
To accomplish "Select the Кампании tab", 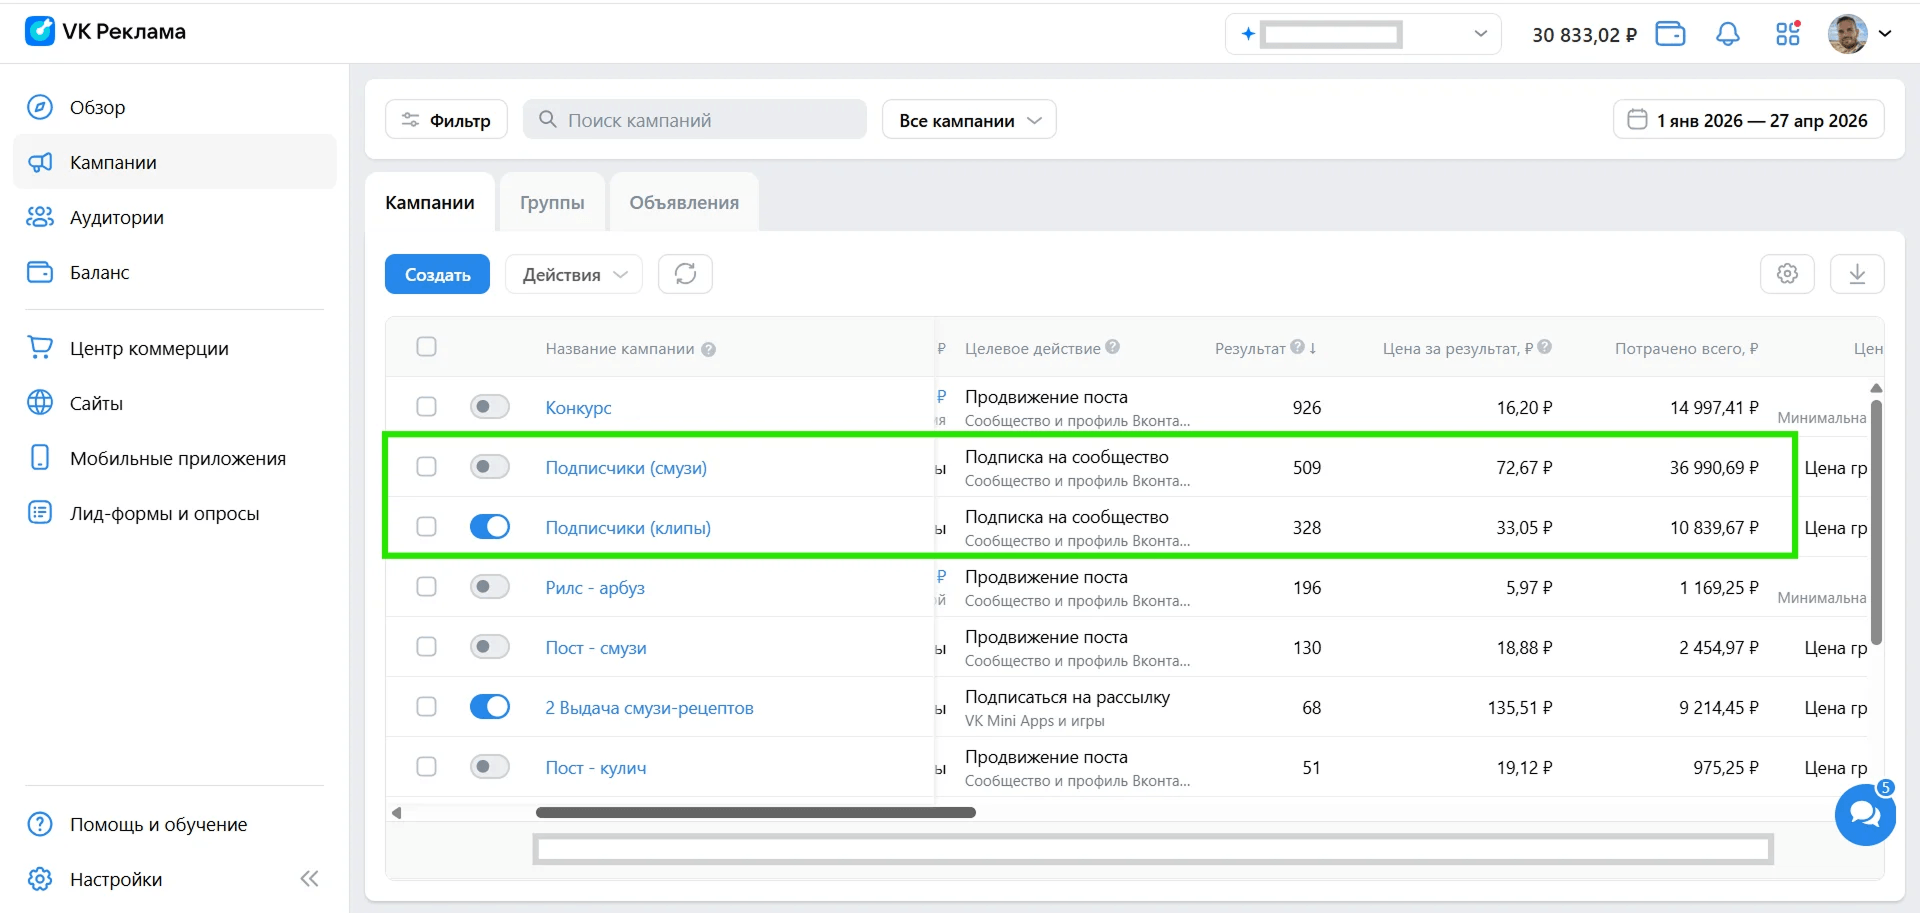I will point(430,202).
